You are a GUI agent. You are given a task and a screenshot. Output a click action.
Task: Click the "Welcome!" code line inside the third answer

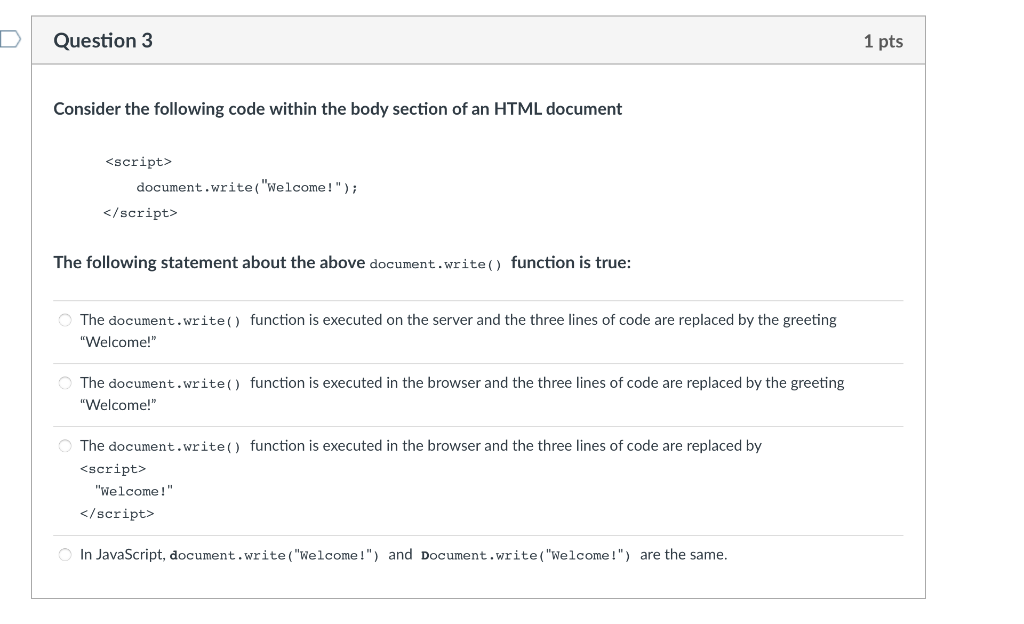[x=133, y=491]
